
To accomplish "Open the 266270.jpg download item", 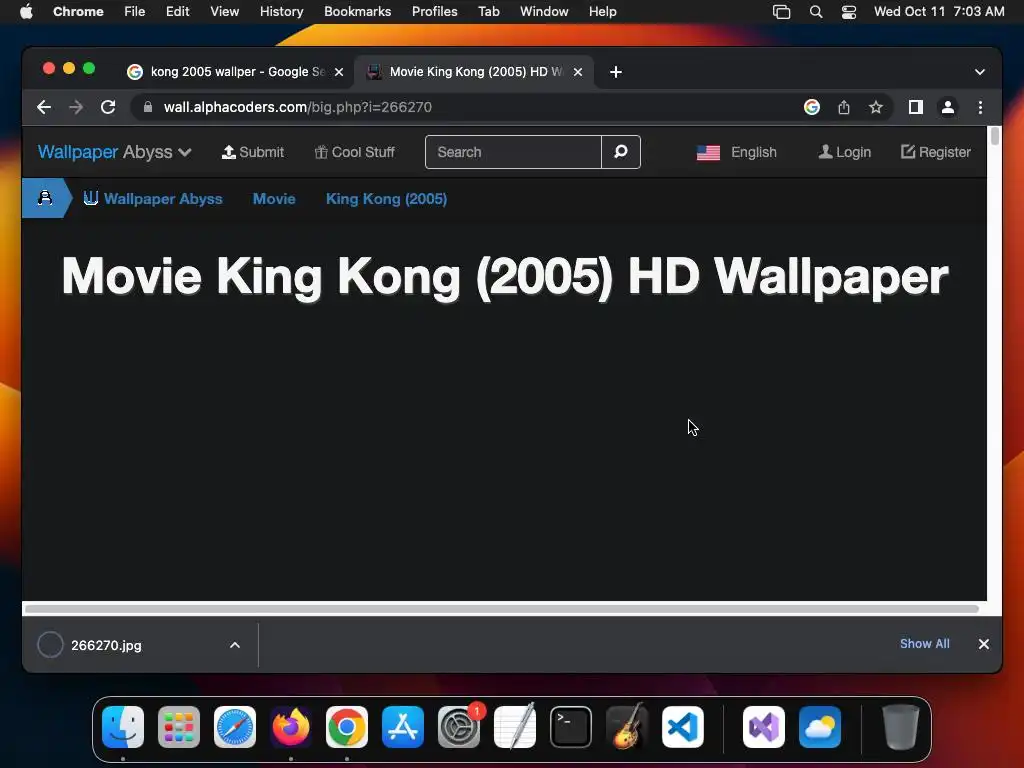I will [106, 645].
